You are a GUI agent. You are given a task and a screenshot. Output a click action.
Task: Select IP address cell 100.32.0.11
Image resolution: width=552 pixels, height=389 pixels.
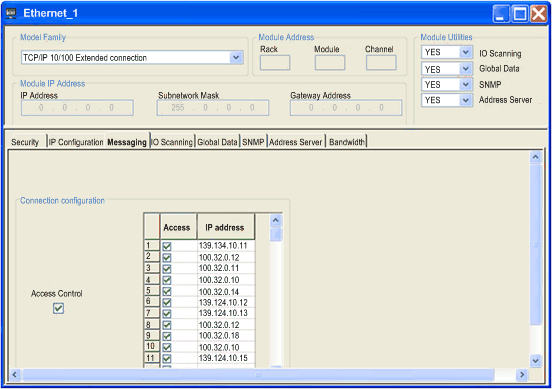coord(226,268)
